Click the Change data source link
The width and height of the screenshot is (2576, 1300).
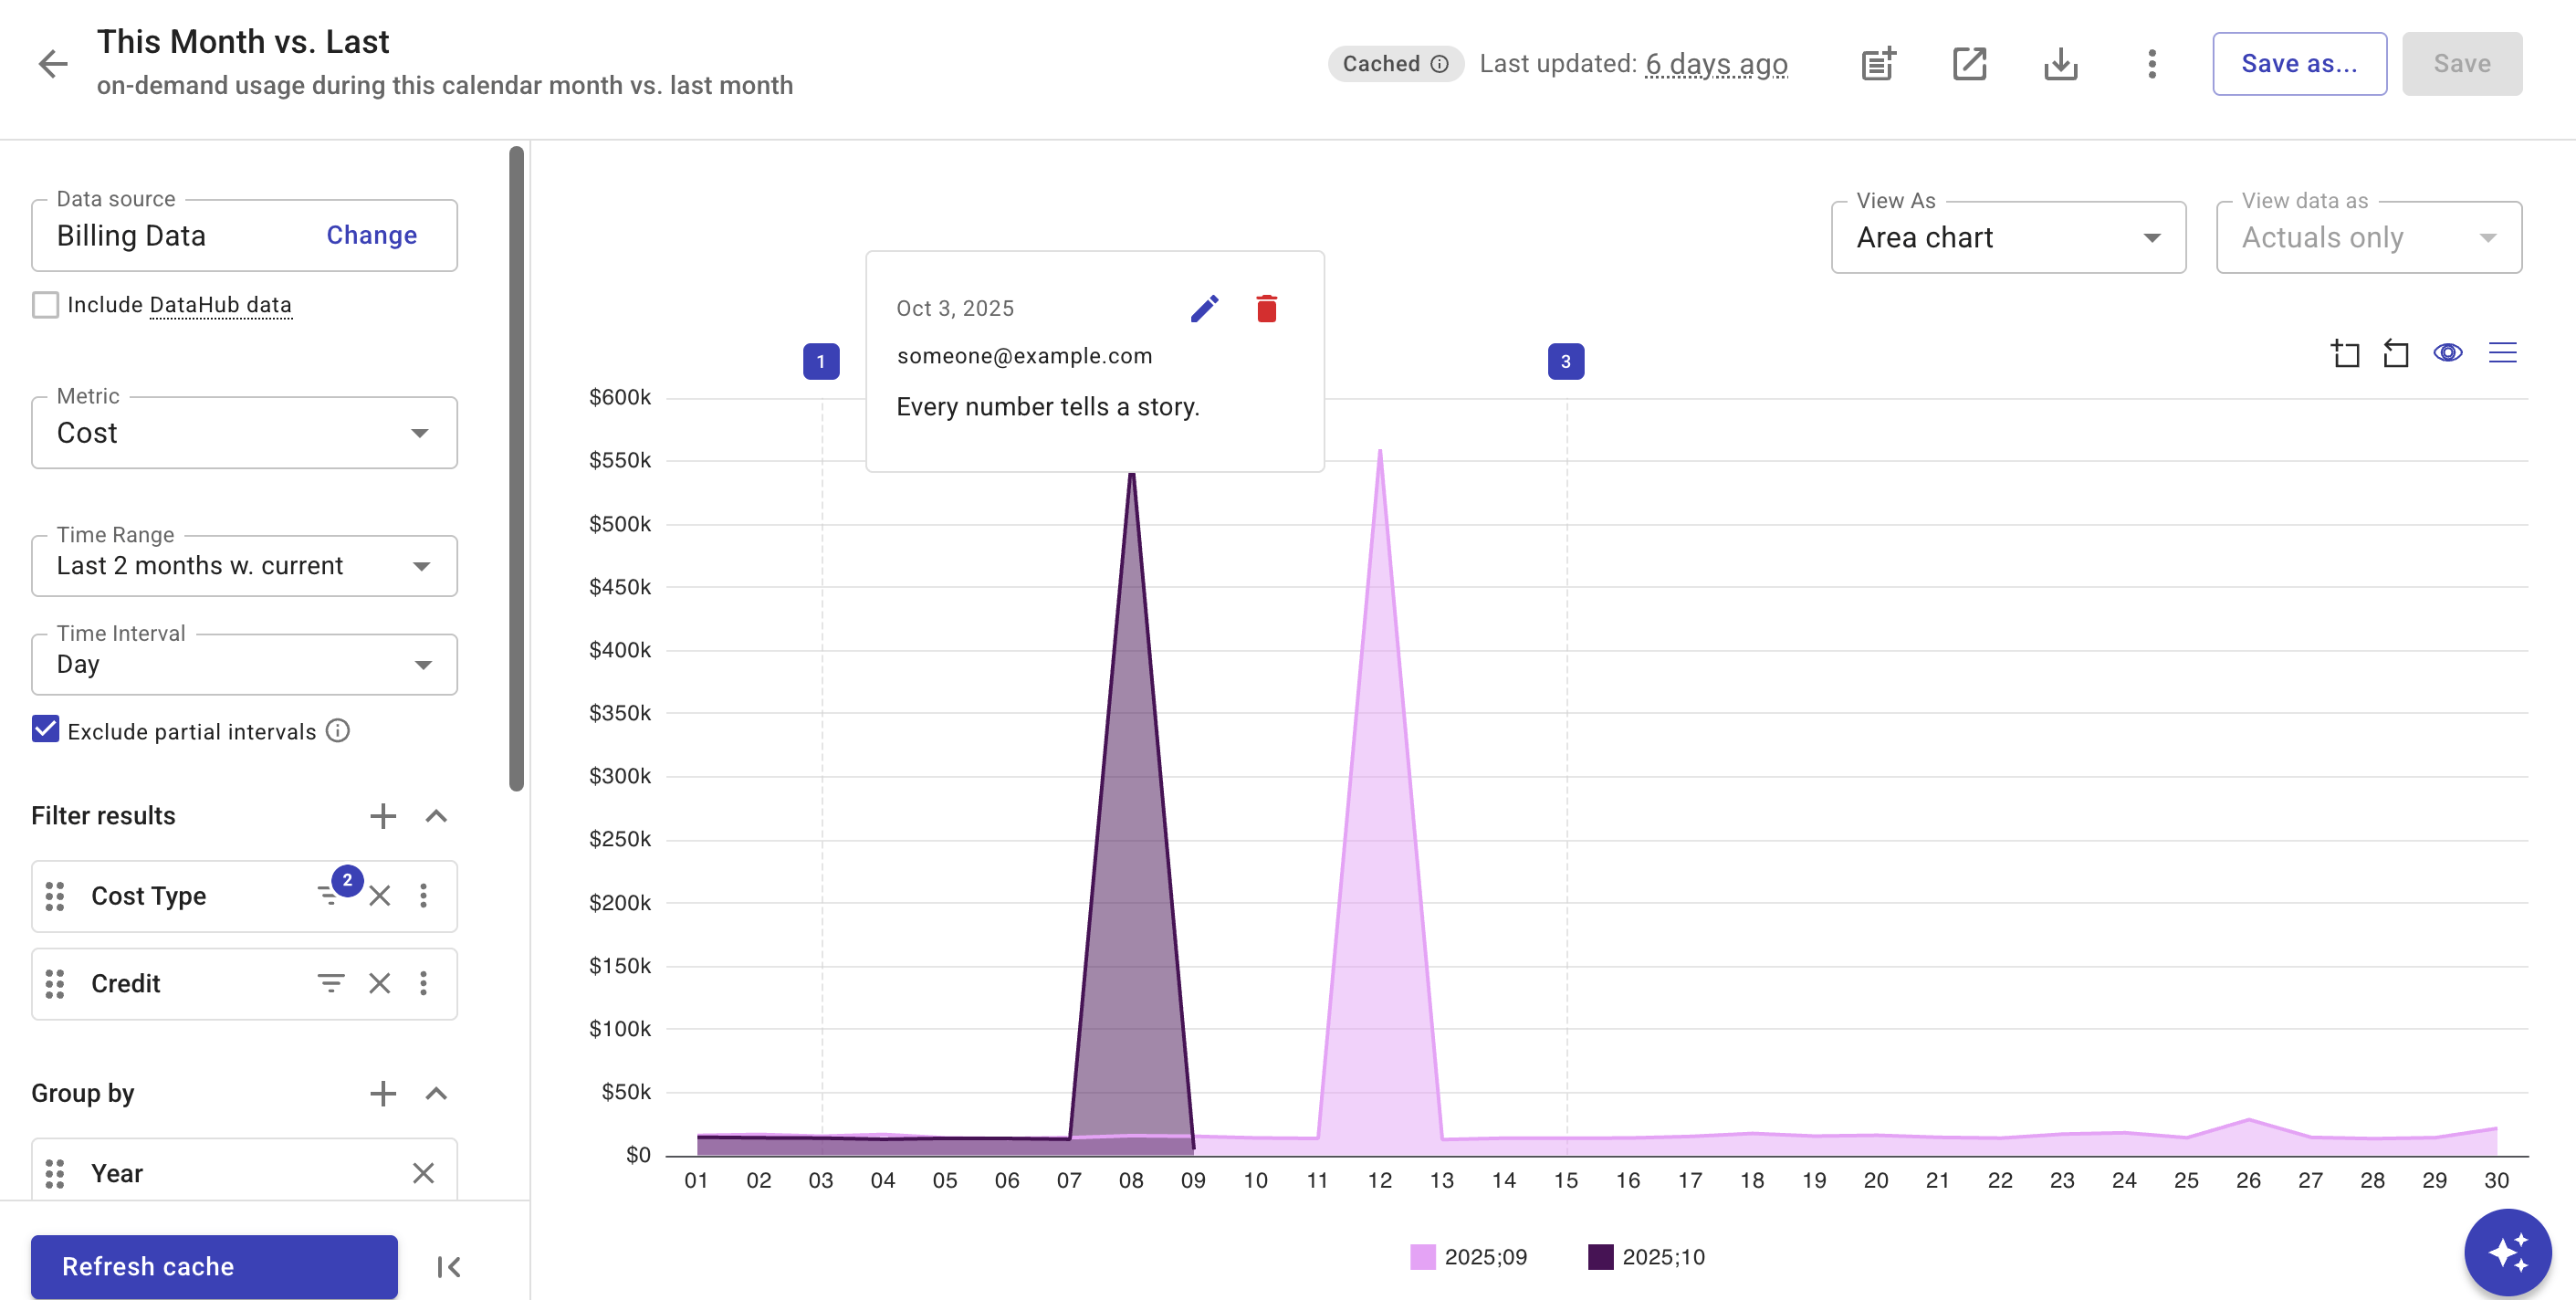pos(371,235)
